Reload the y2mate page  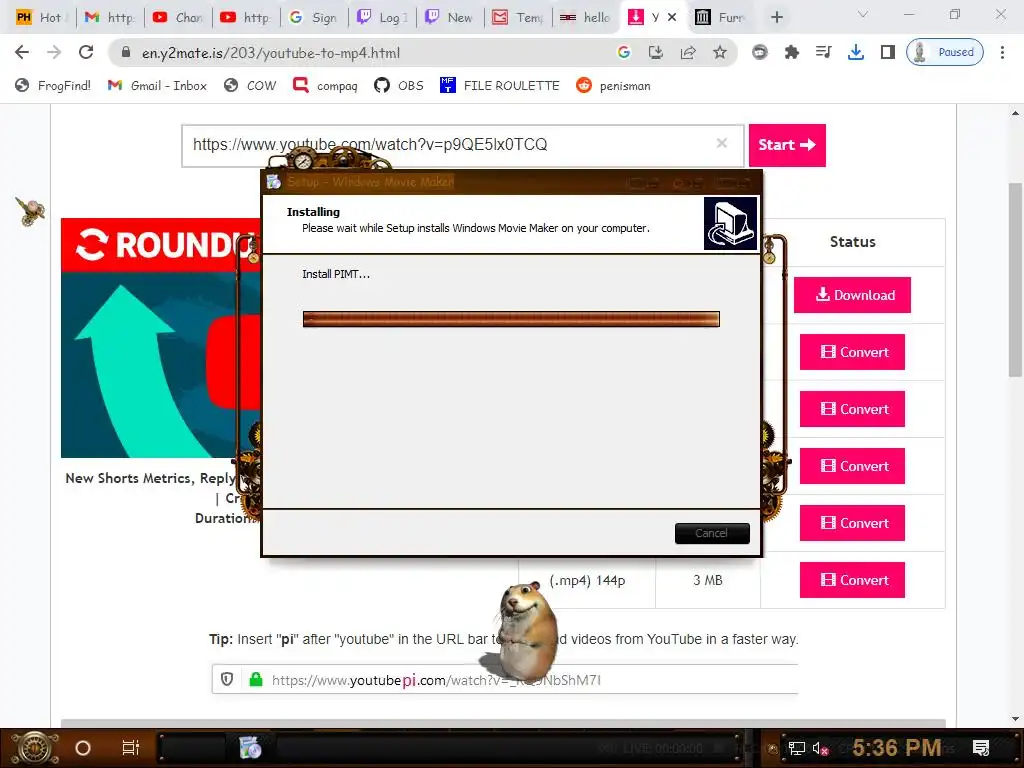[x=86, y=52]
